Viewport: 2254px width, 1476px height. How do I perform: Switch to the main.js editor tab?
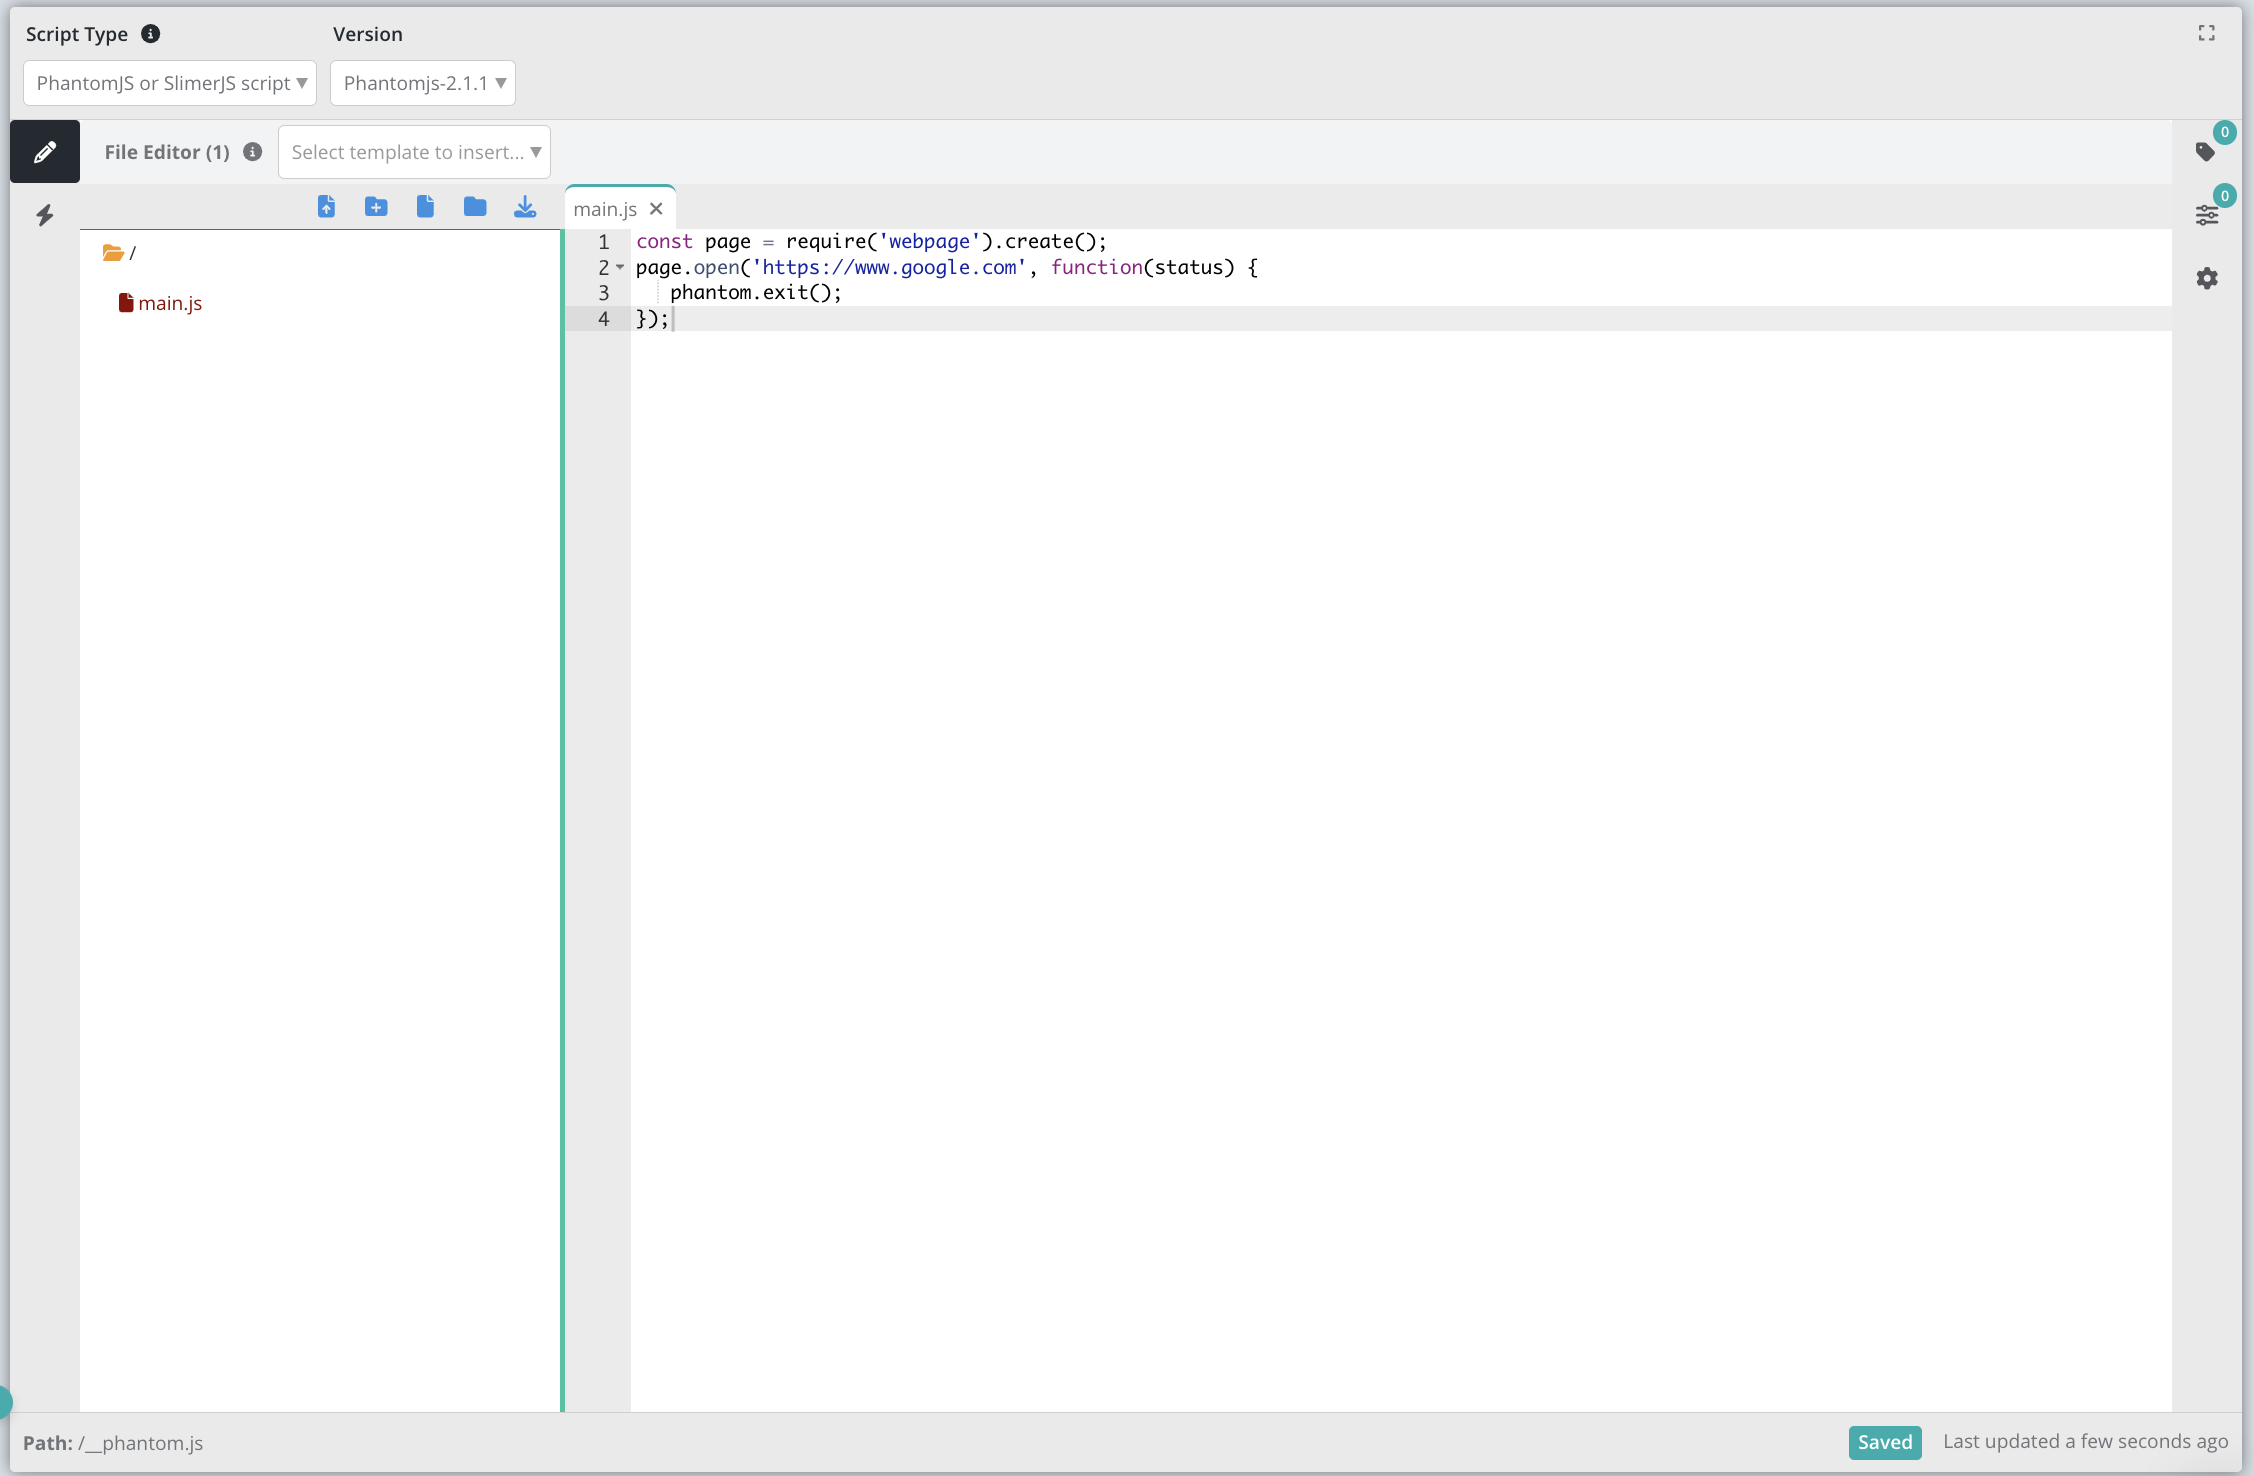605,209
